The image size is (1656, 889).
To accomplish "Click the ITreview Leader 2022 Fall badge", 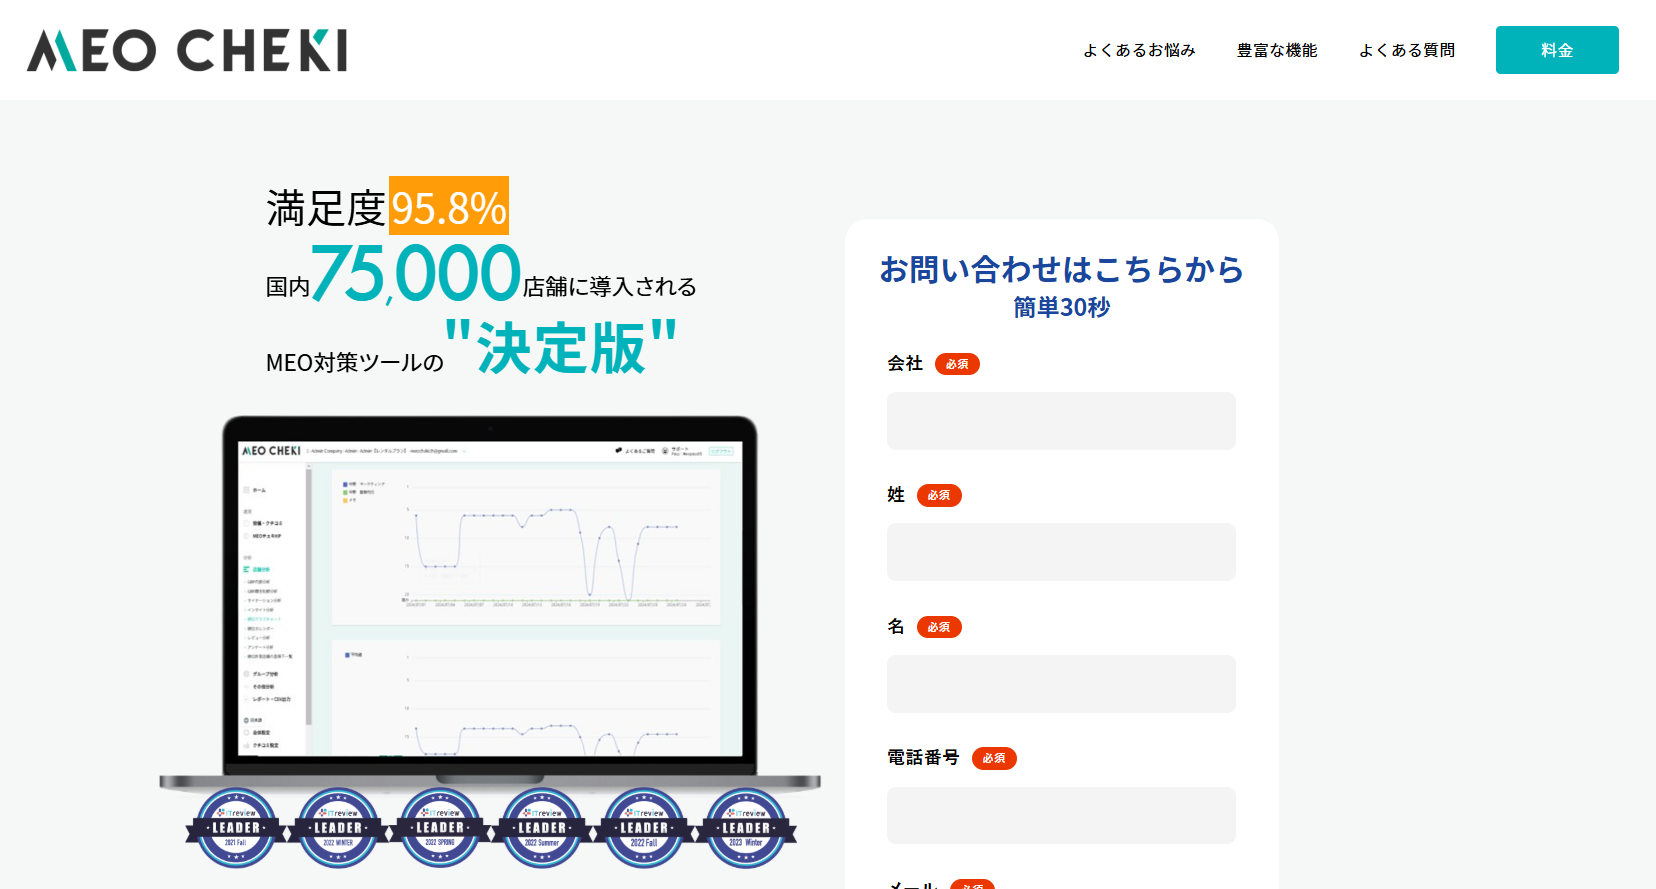I will (x=644, y=828).
